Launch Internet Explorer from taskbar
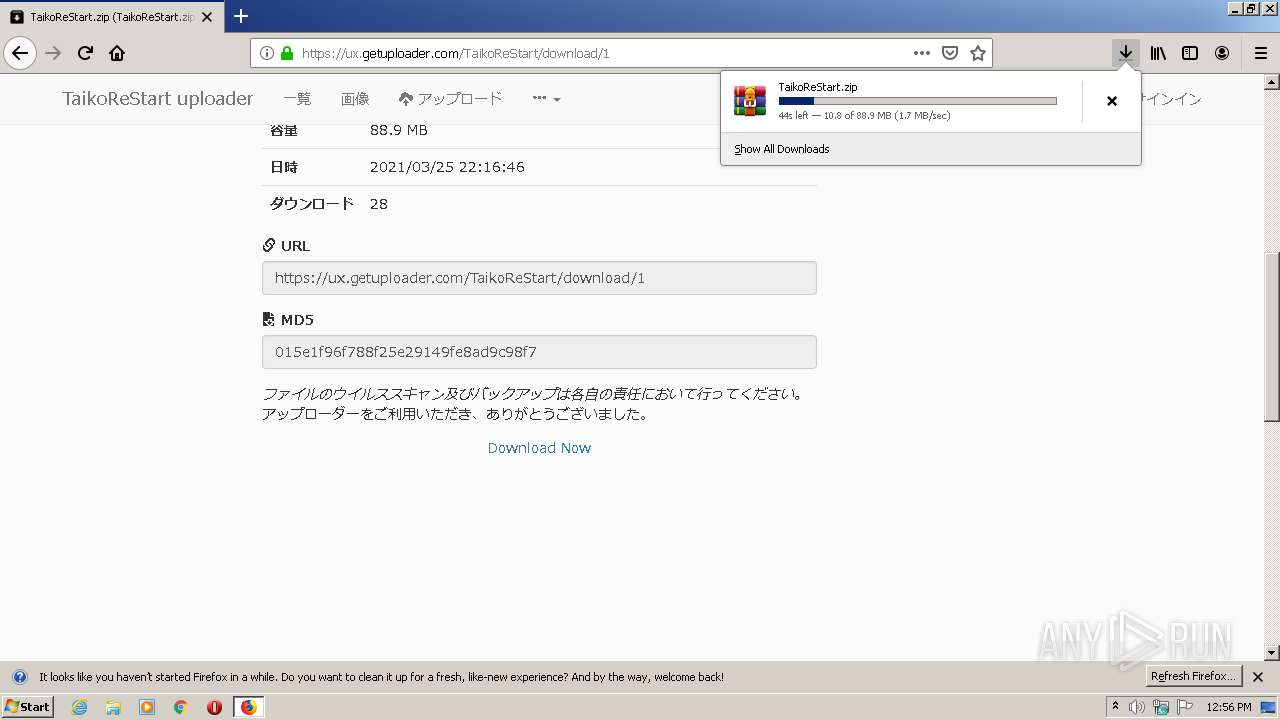 coord(79,707)
